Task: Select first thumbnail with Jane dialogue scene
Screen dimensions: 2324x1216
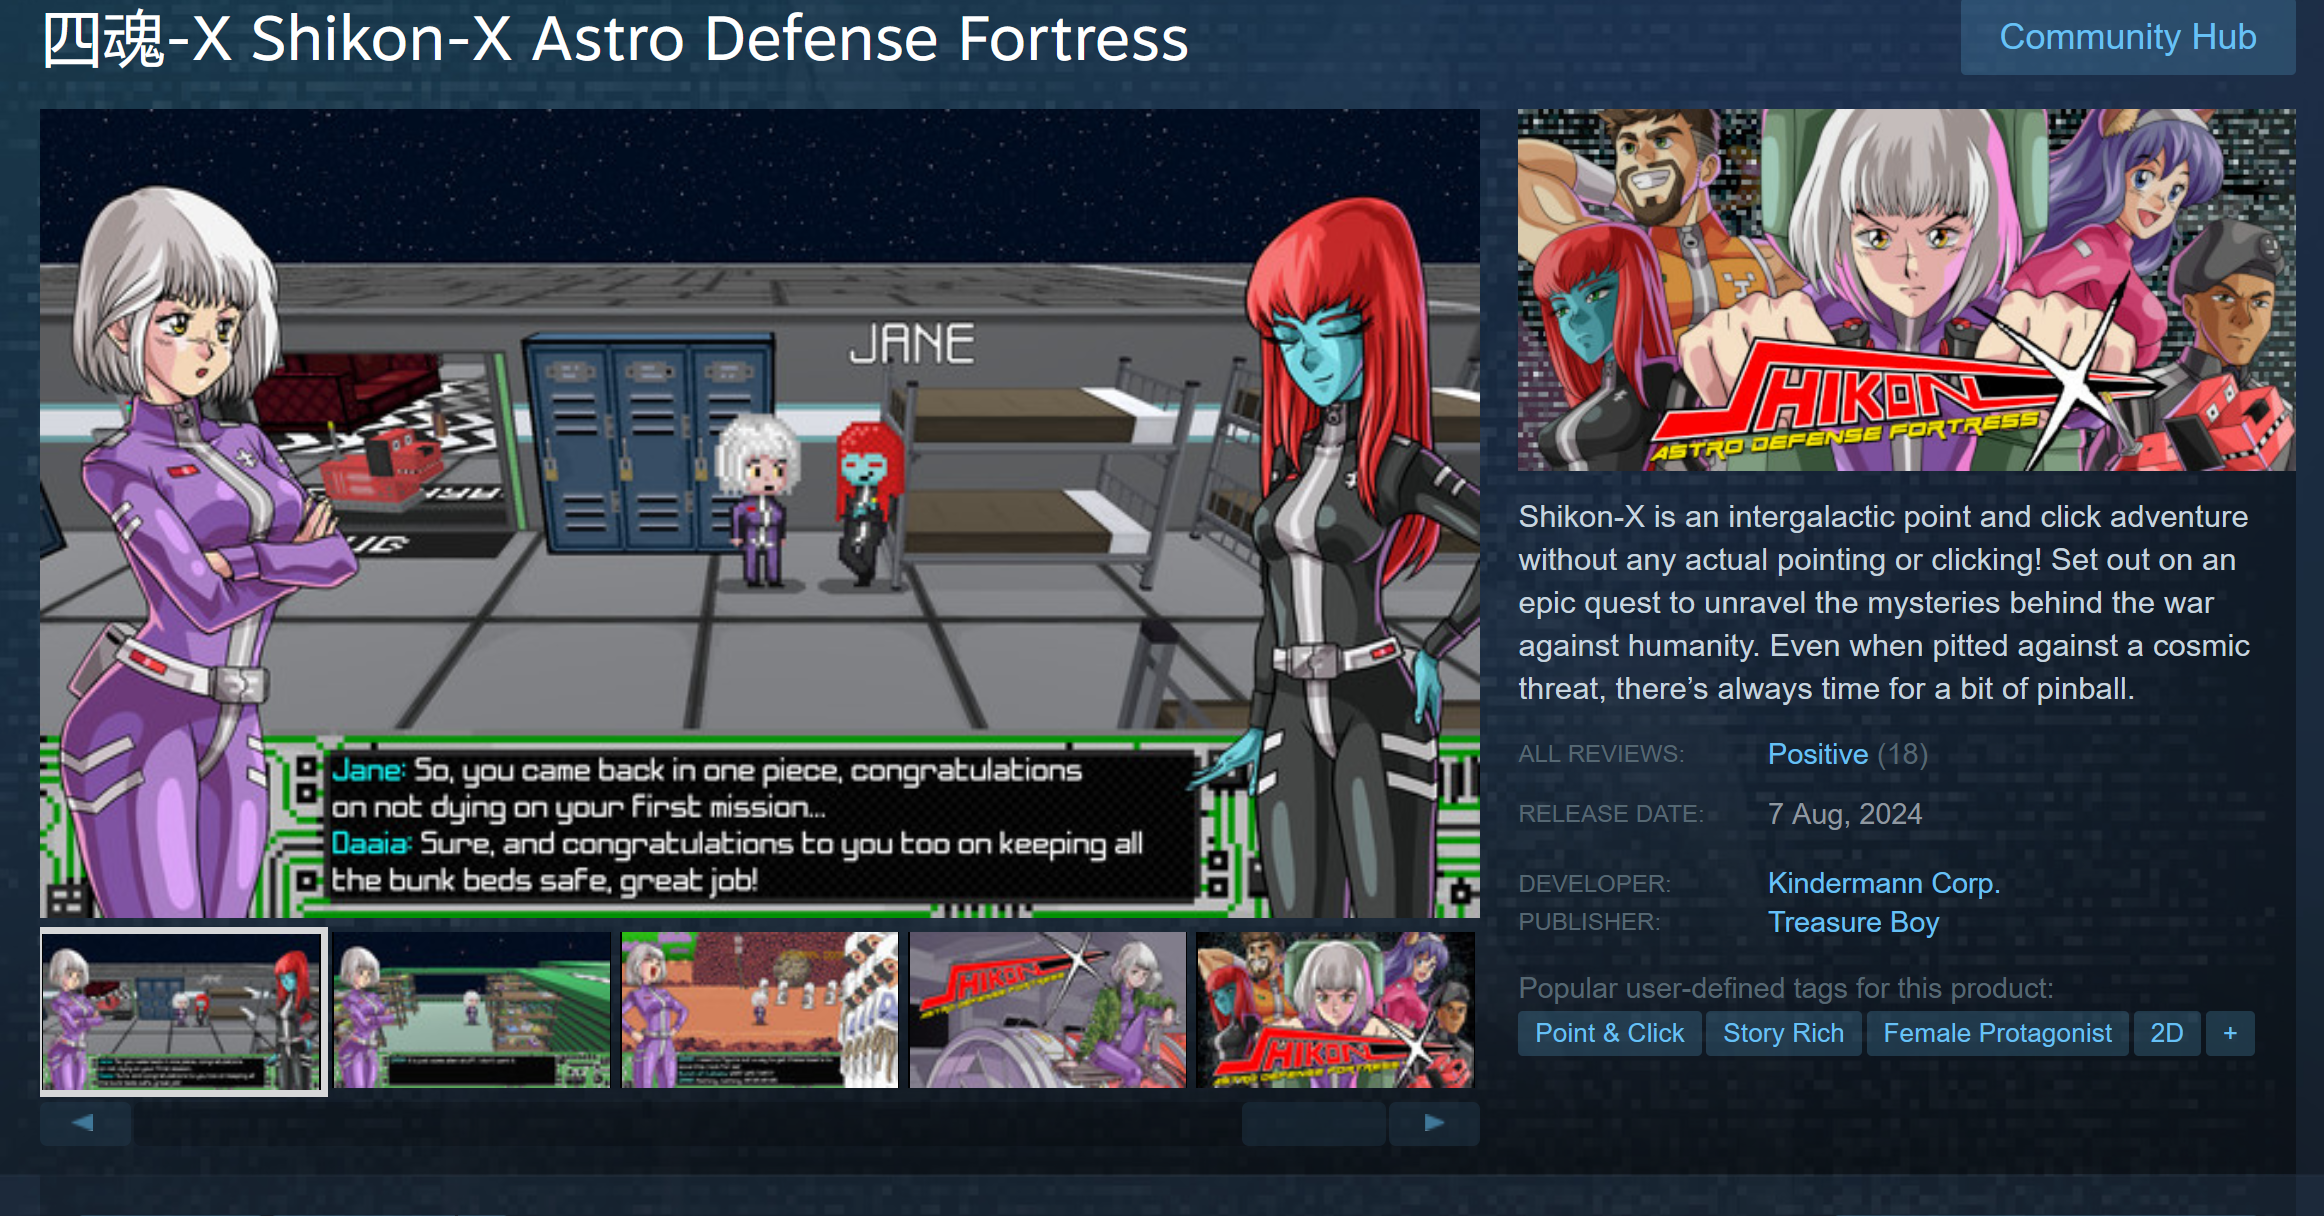Action: (x=183, y=1011)
